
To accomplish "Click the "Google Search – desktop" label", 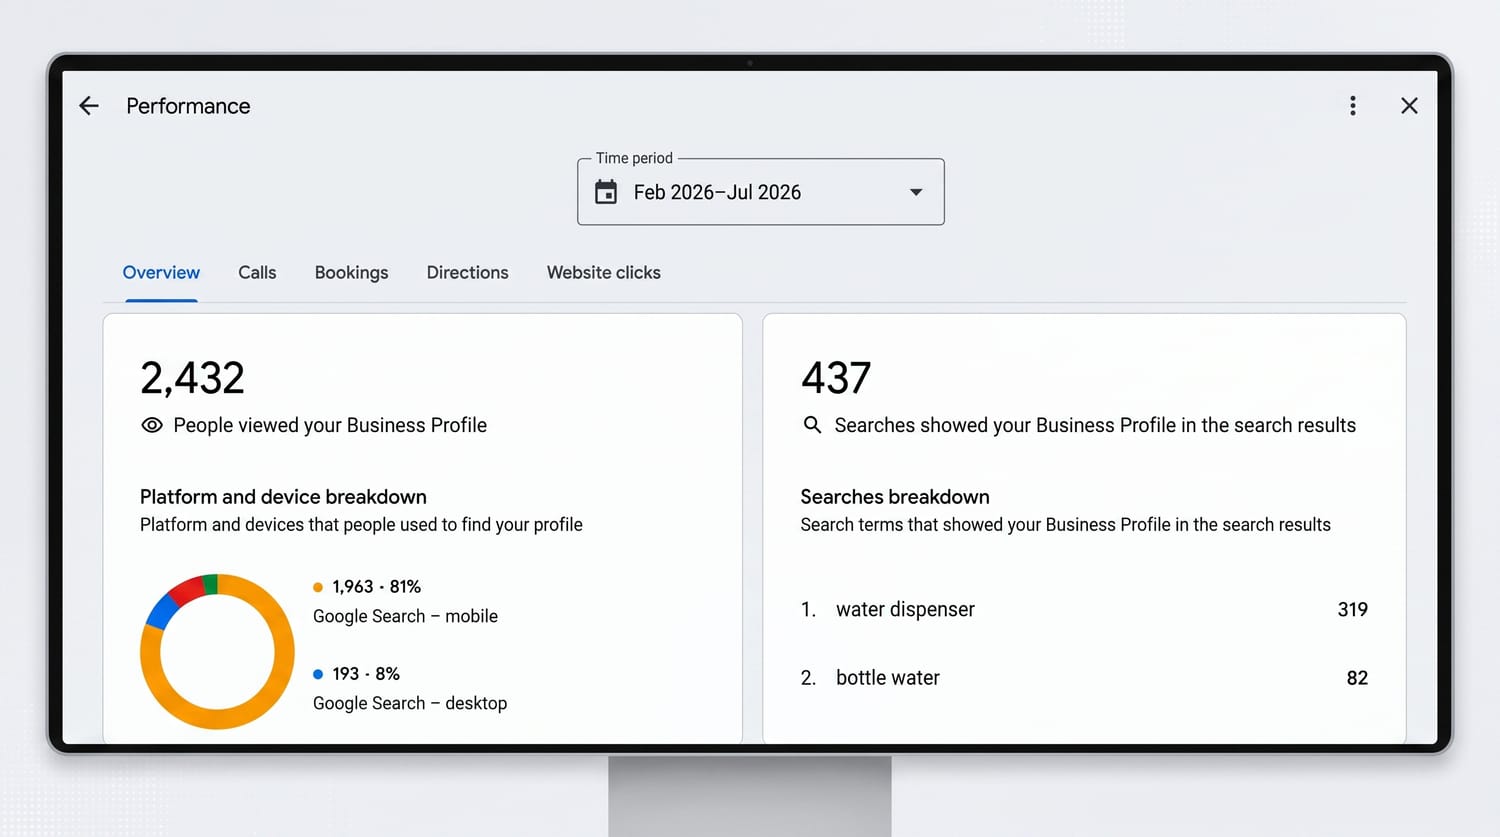I will 410,703.
